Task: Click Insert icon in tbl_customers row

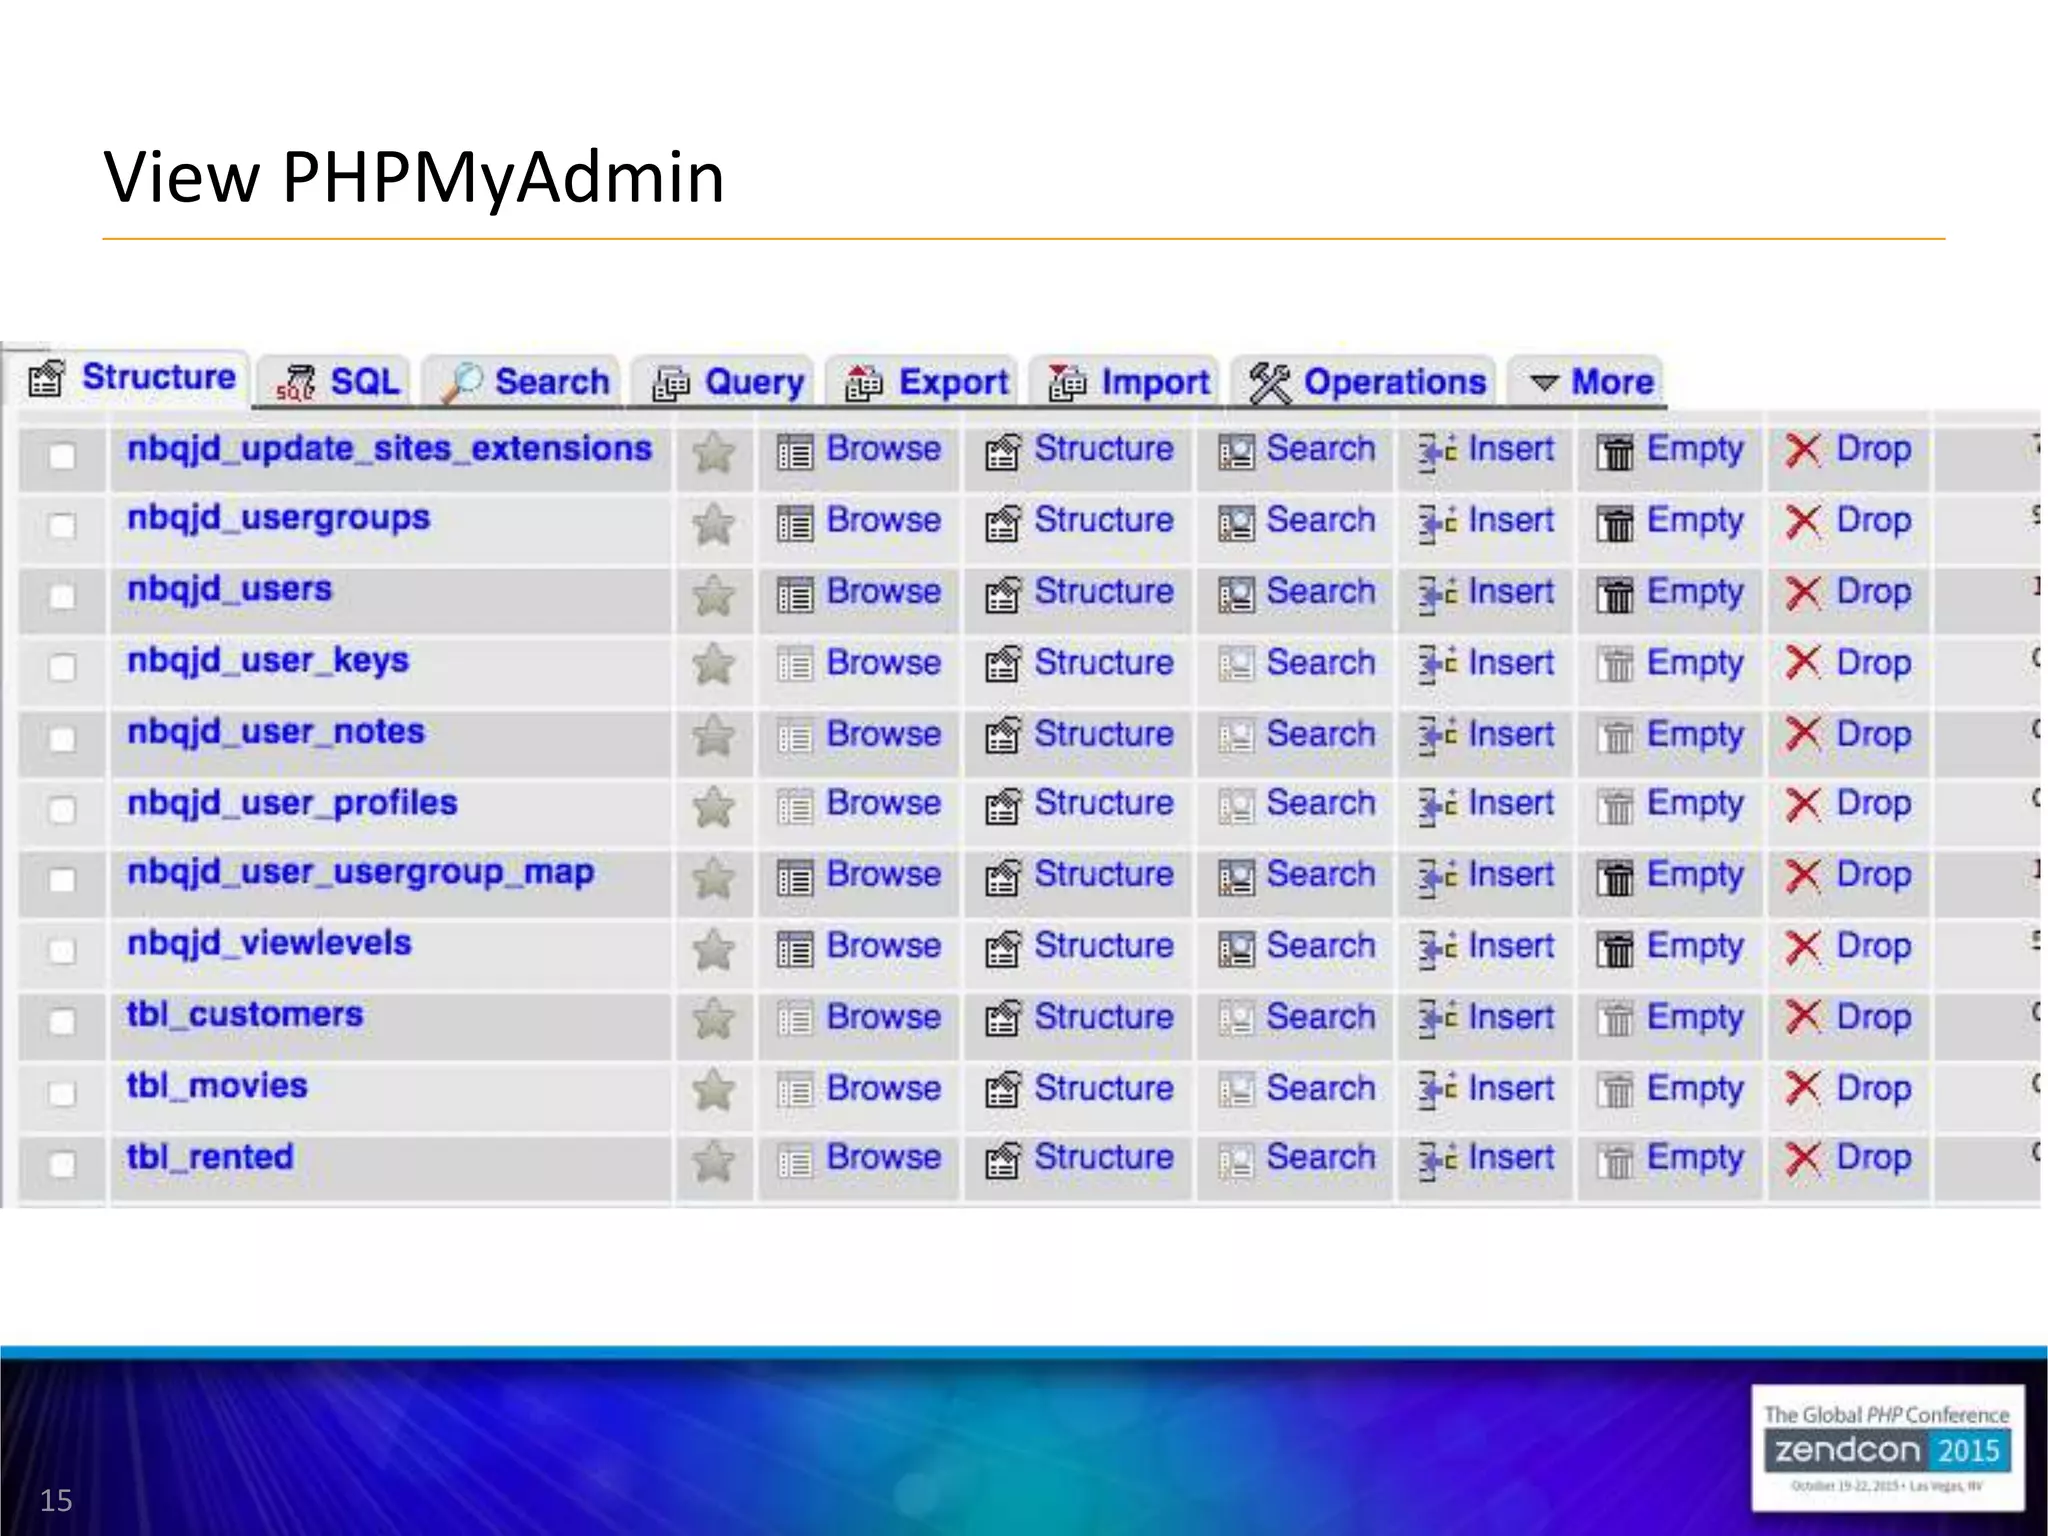Action: tap(1437, 1019)
